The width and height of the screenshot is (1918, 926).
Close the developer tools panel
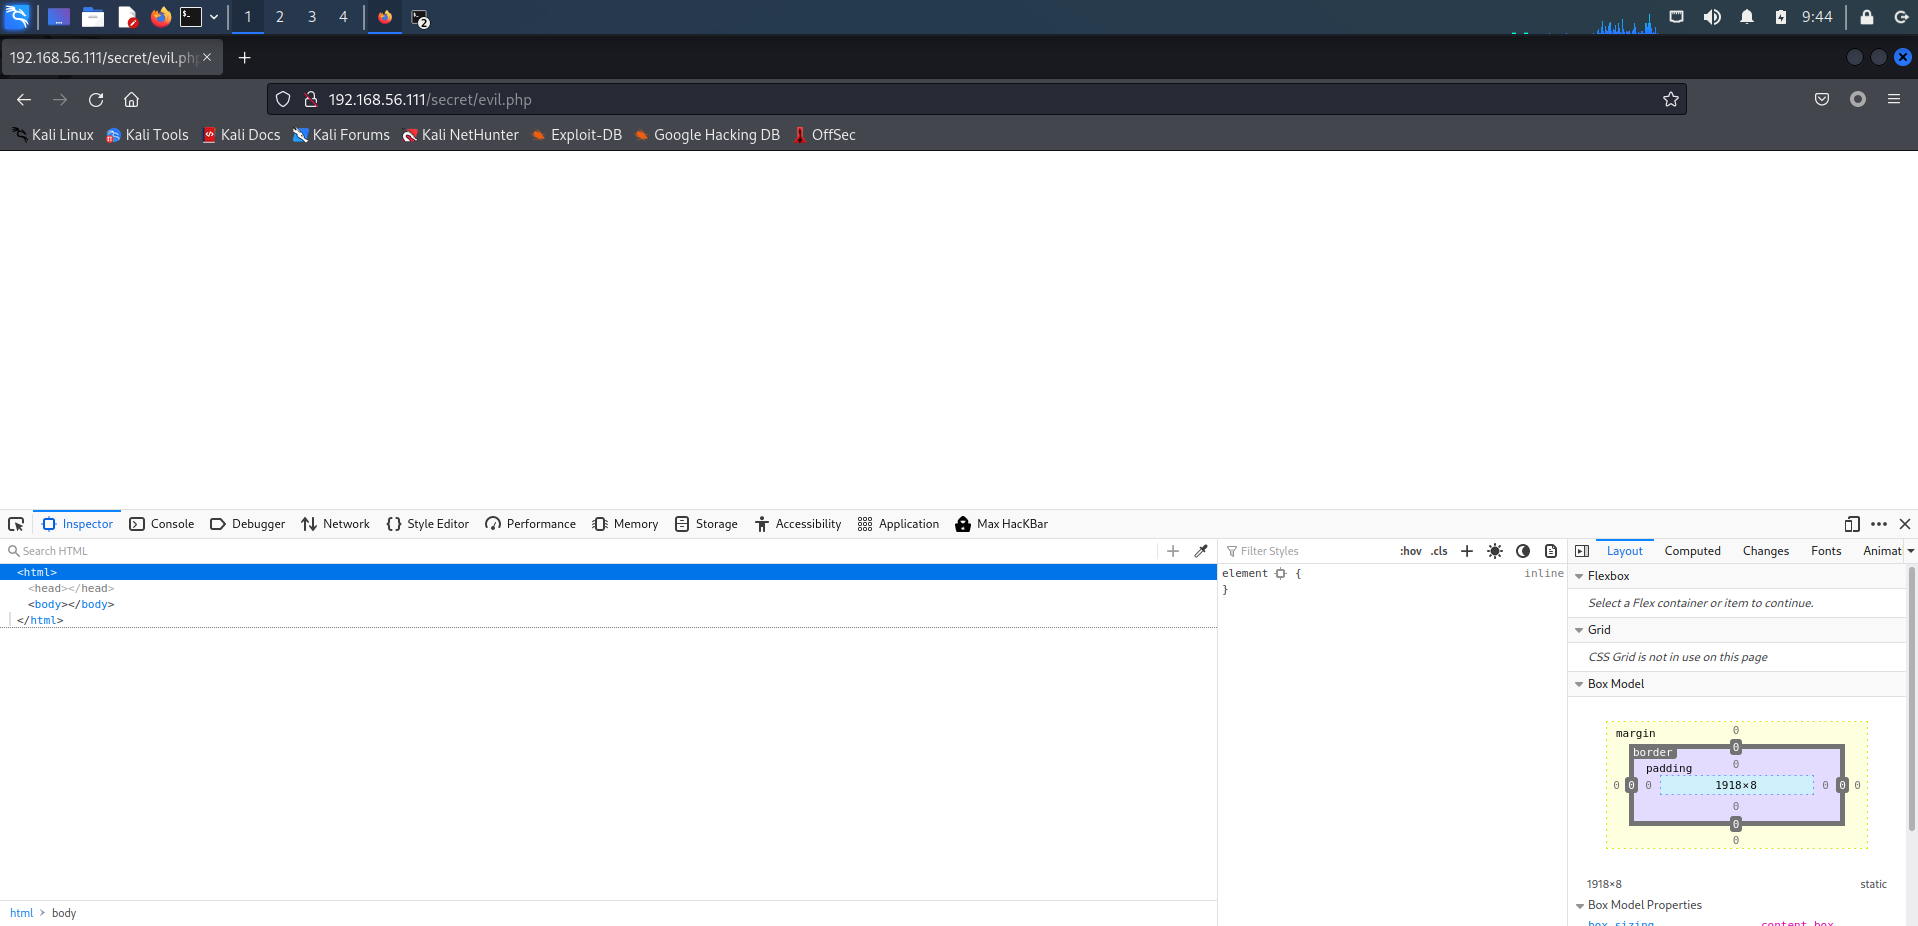click(x=1905, y=524)
